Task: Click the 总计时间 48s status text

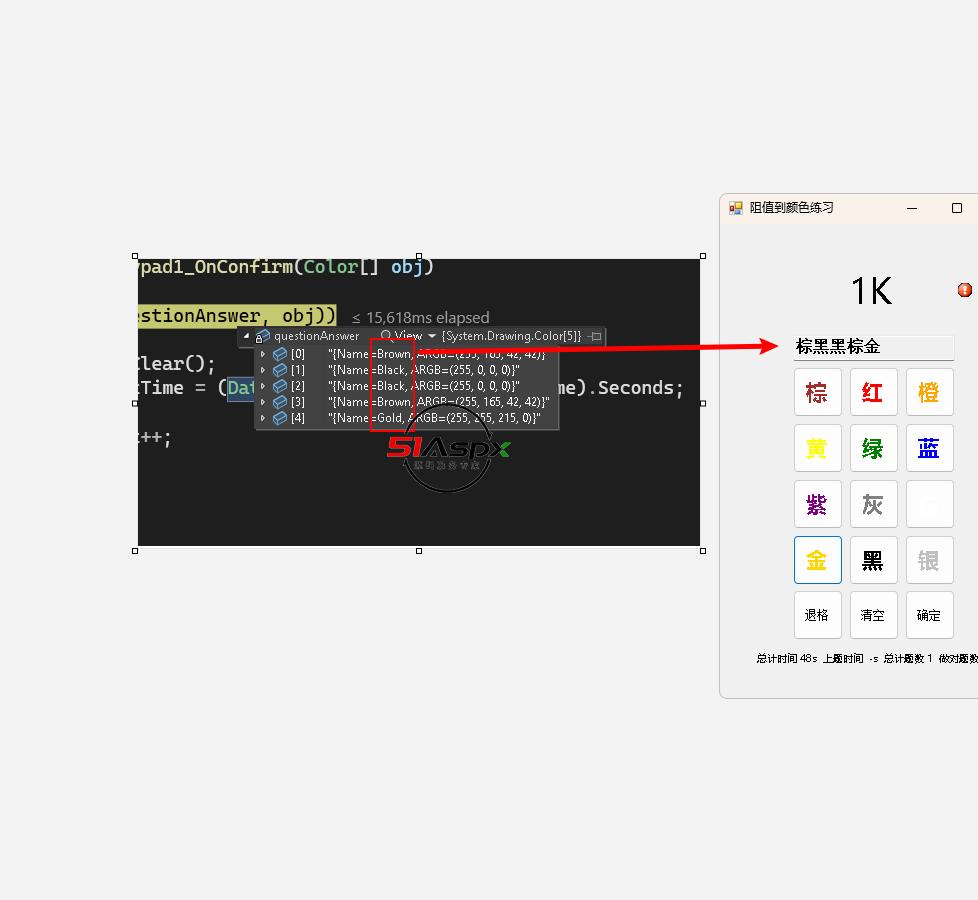Action: [787, 659]
